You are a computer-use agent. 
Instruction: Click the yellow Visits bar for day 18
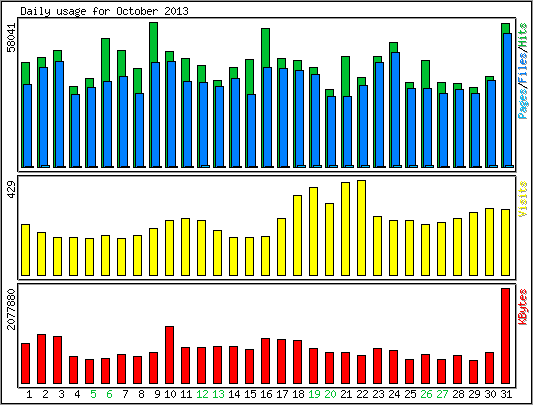tap(297, 235)
